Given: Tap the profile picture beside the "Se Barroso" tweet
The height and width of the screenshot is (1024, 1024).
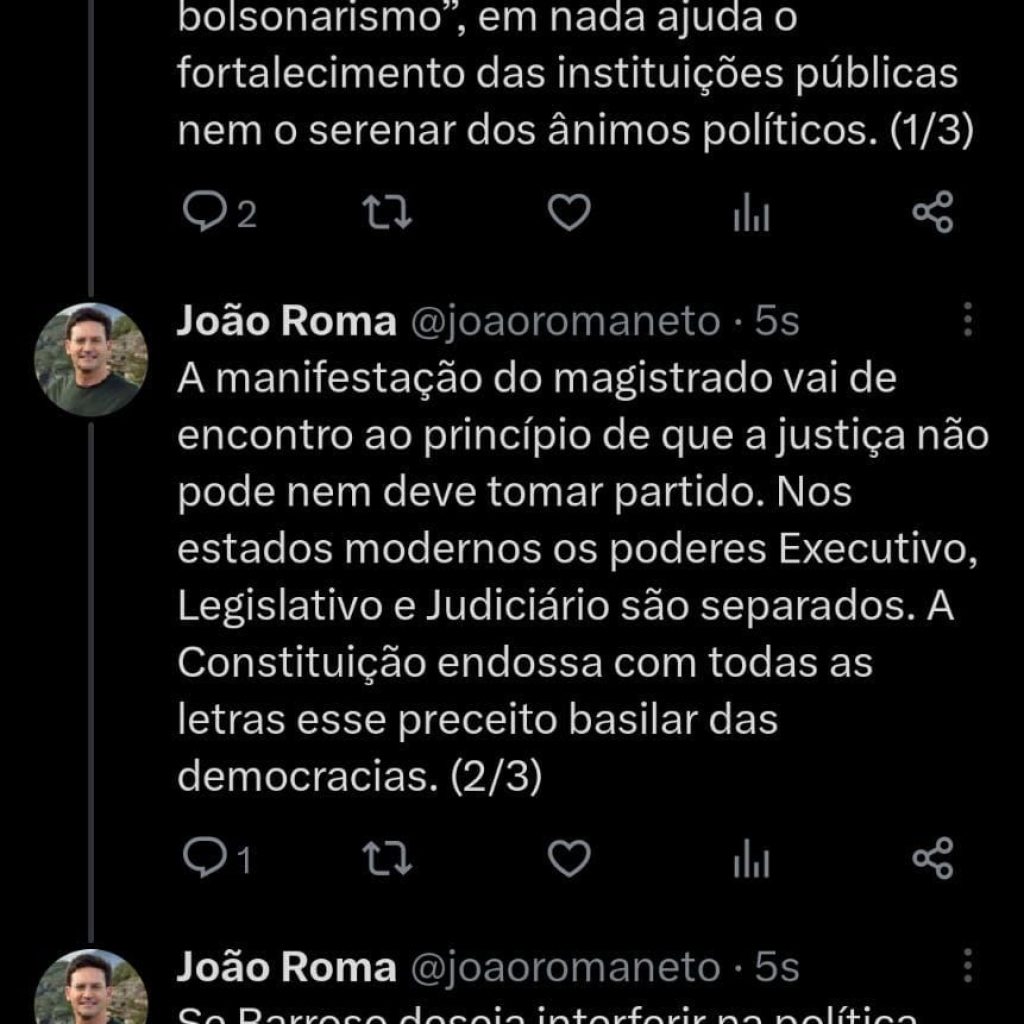Looking at the screenshot, I should 91,990.
